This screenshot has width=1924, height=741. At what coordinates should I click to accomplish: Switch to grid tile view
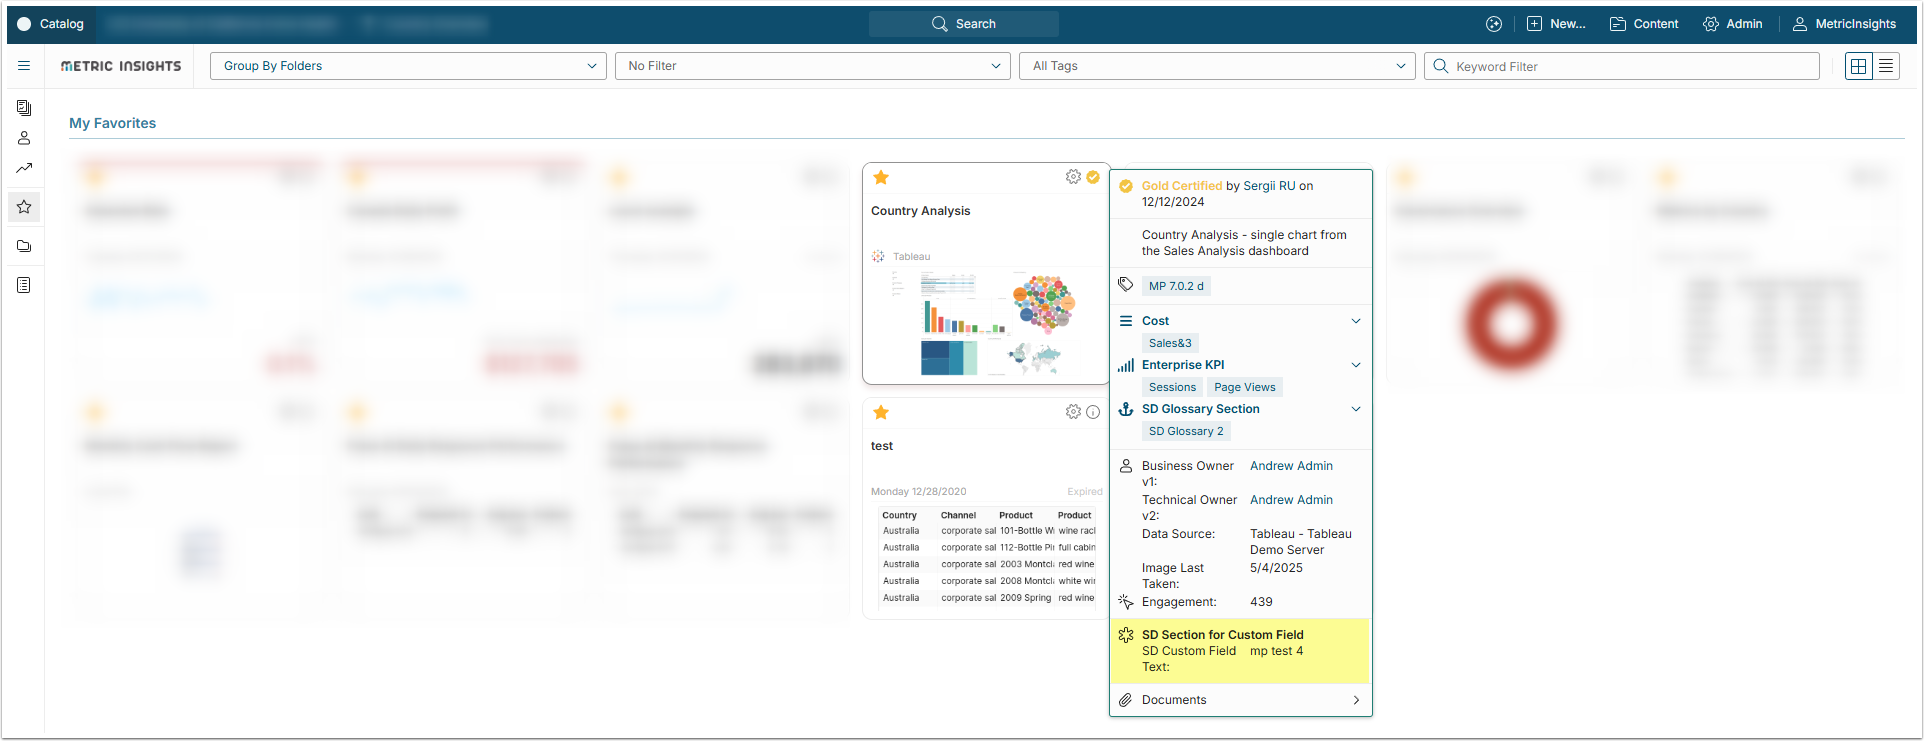pos(1859,66)
